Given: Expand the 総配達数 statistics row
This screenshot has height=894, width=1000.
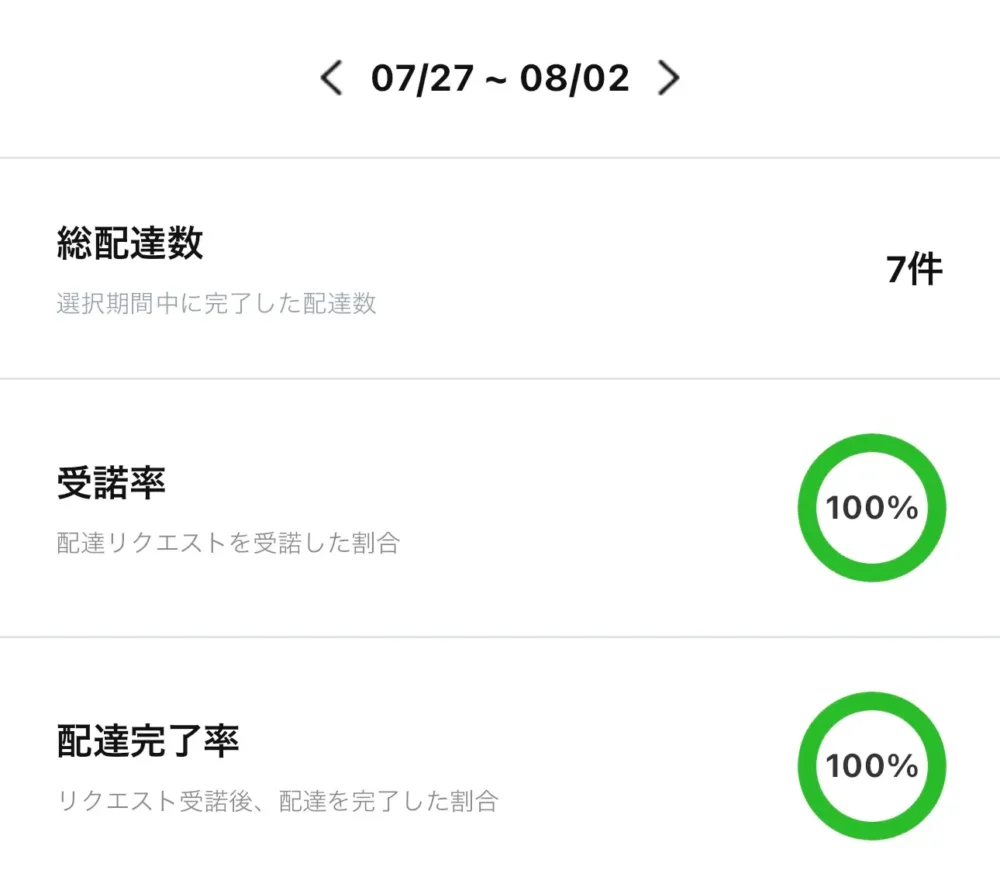Looking at the screenshot, I should coord(500,268).
